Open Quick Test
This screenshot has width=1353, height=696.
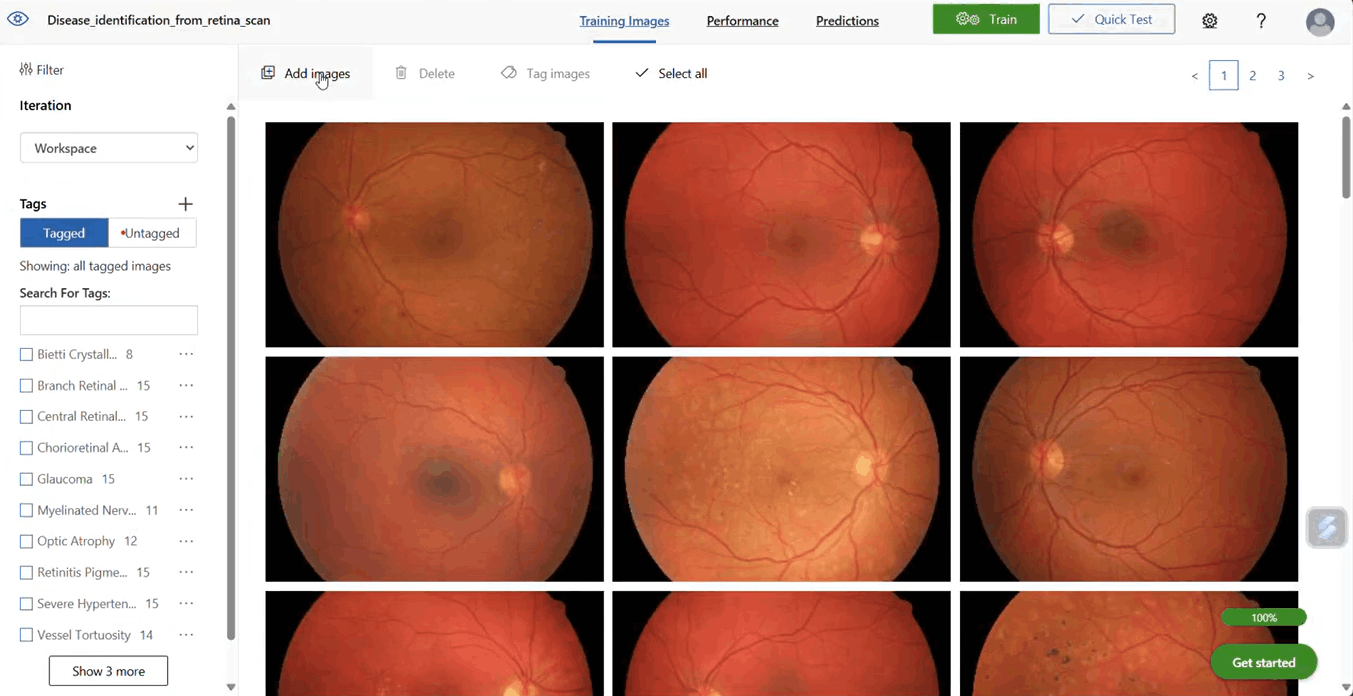click(x=1111, y=19)
